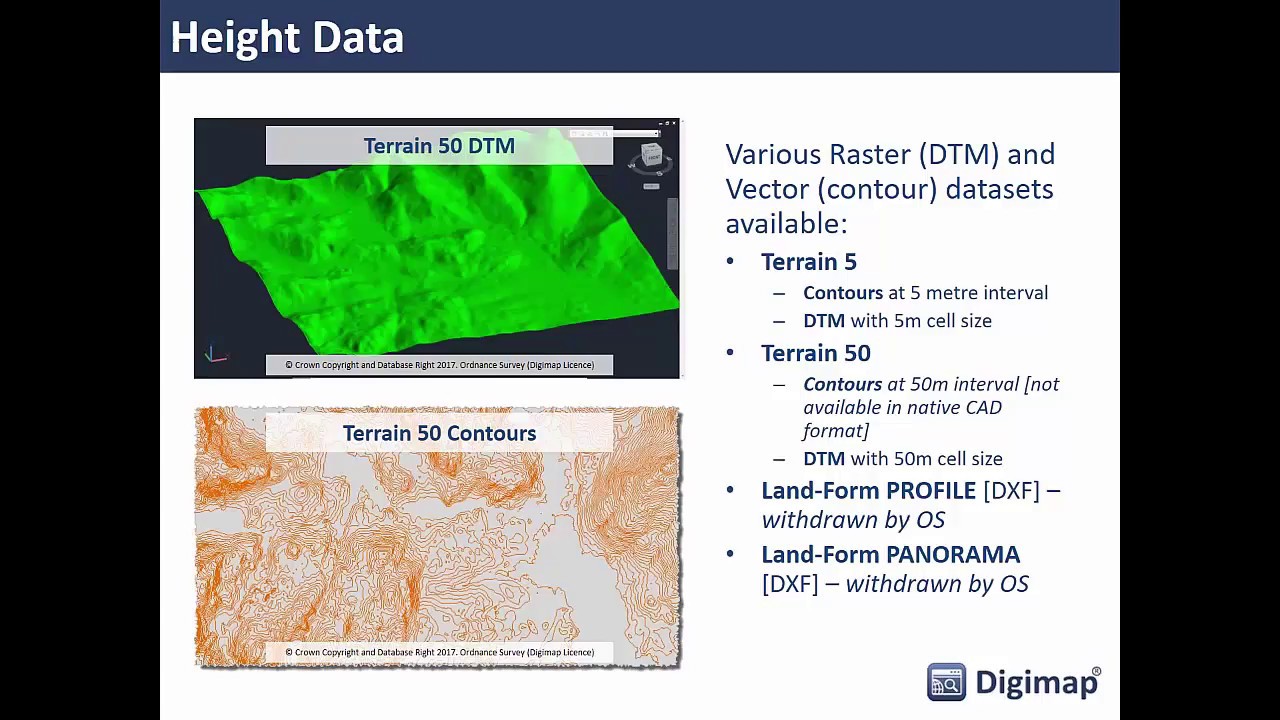
Task: Click the 'Terrain 5' bullet
Action: (x=808, y=262)
